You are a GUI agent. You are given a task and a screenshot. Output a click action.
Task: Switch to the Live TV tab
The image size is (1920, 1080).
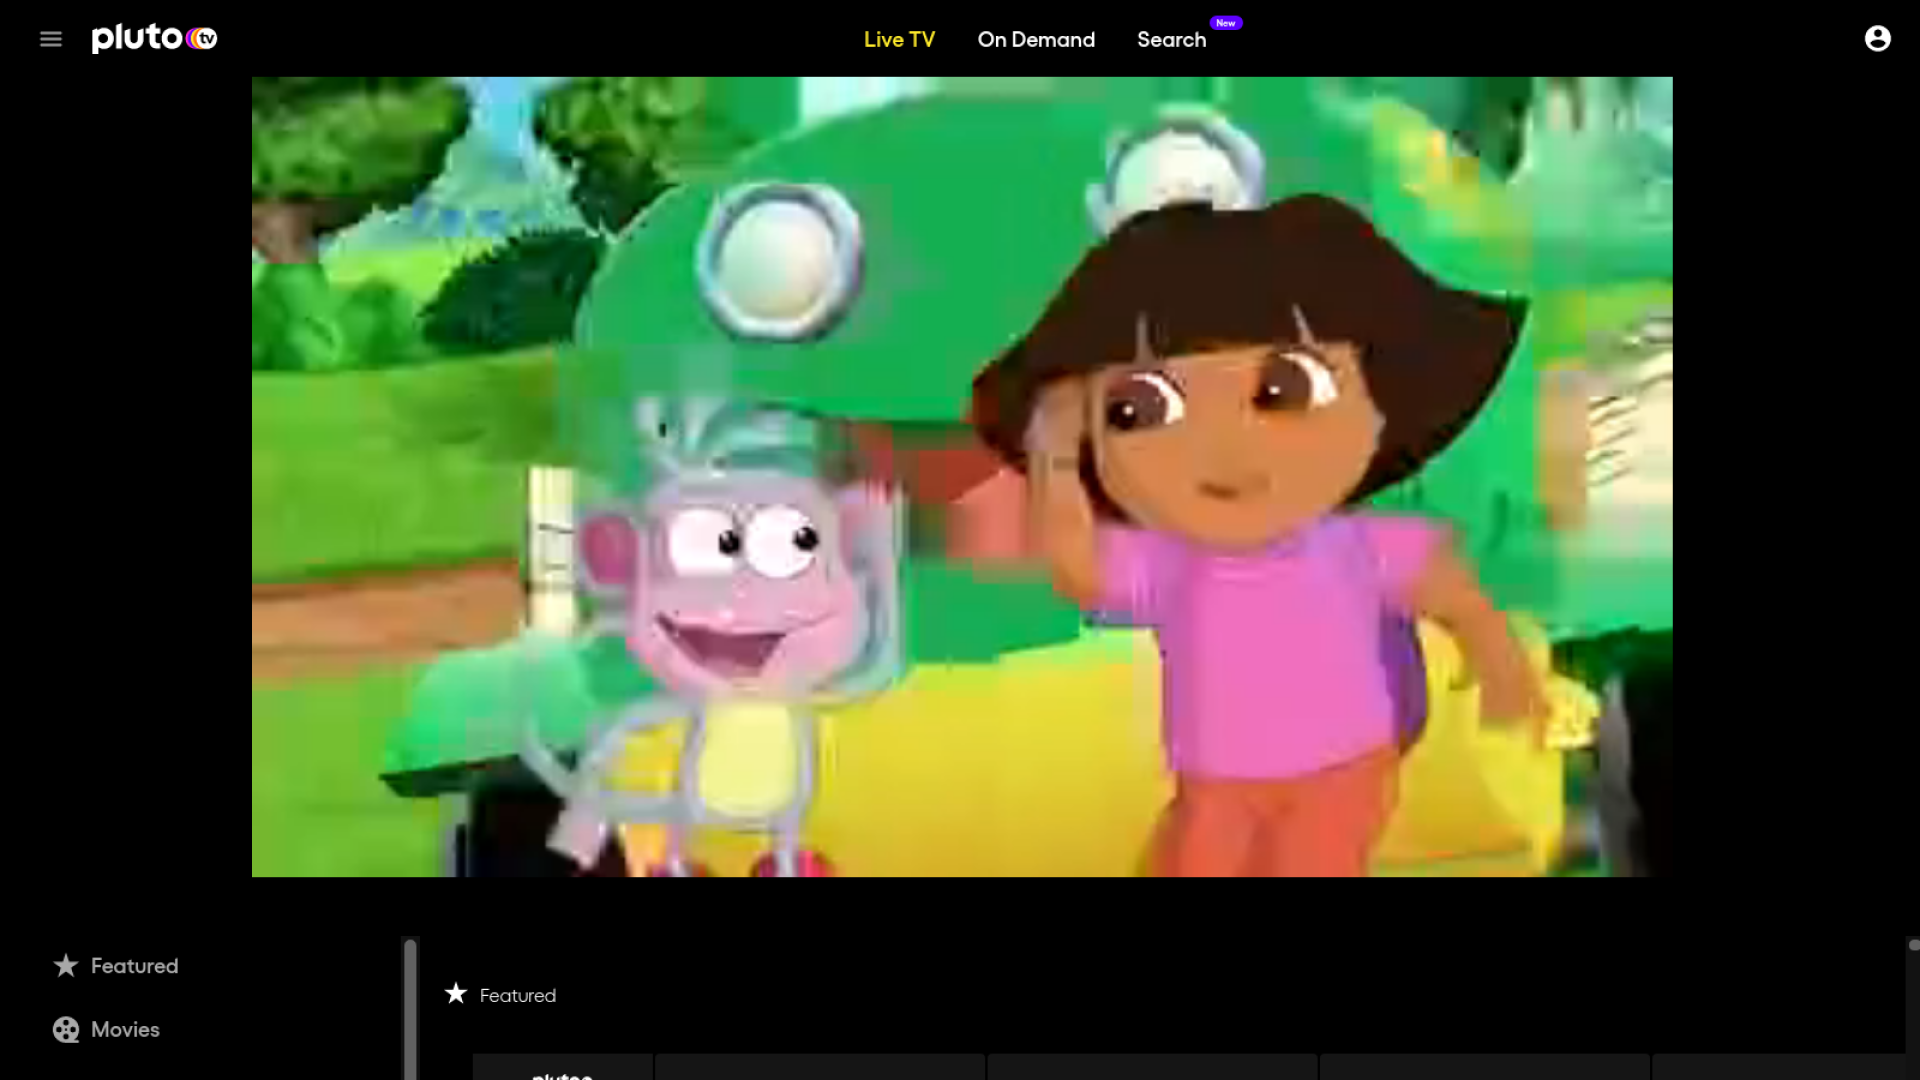pyautogui.click(x=899, y=39)
